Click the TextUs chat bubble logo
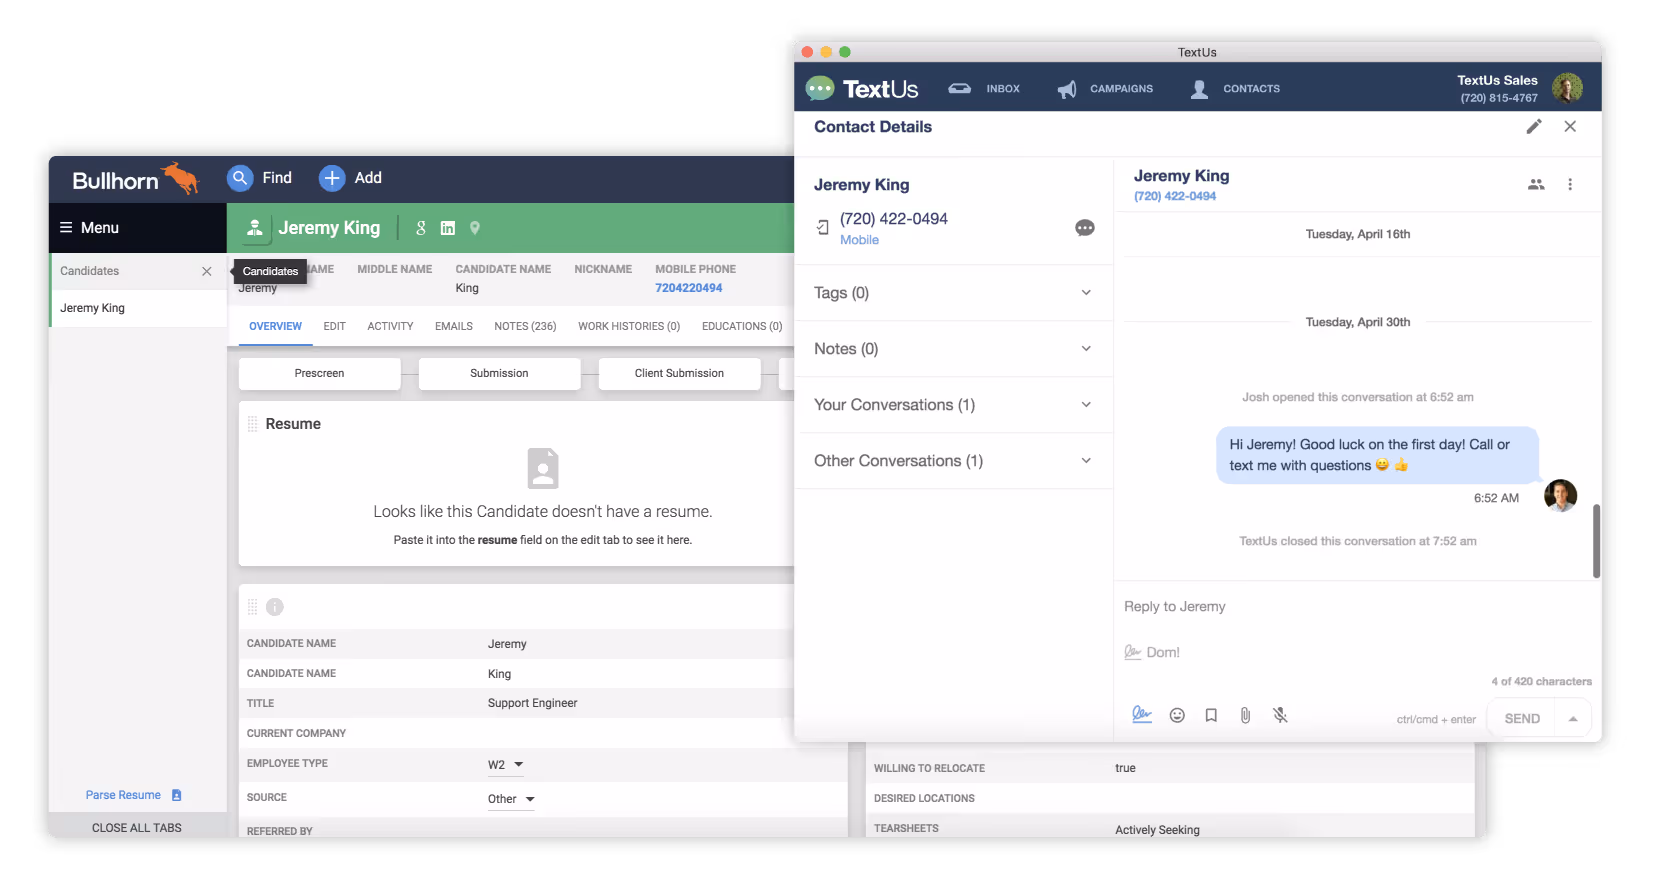 [x=820, y=88]
